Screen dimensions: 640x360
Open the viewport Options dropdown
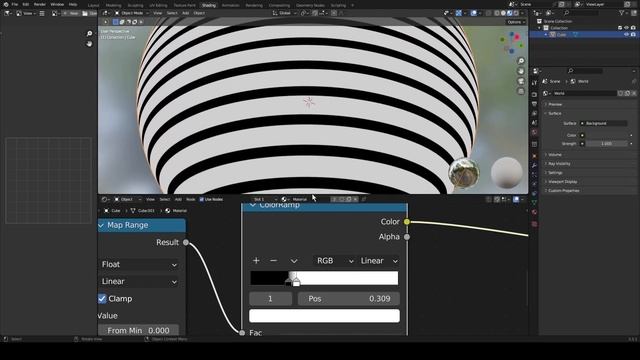click(516, 22)
